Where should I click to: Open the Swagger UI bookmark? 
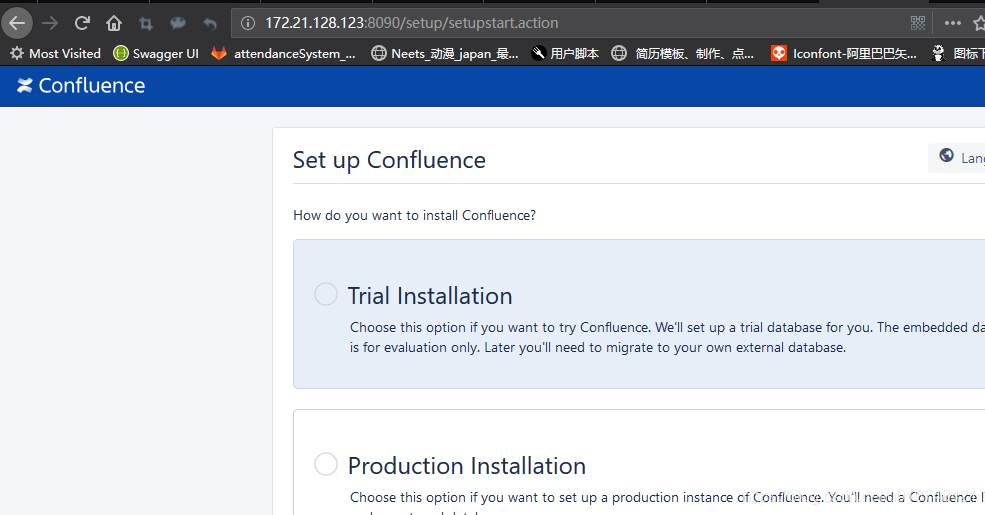156,53
